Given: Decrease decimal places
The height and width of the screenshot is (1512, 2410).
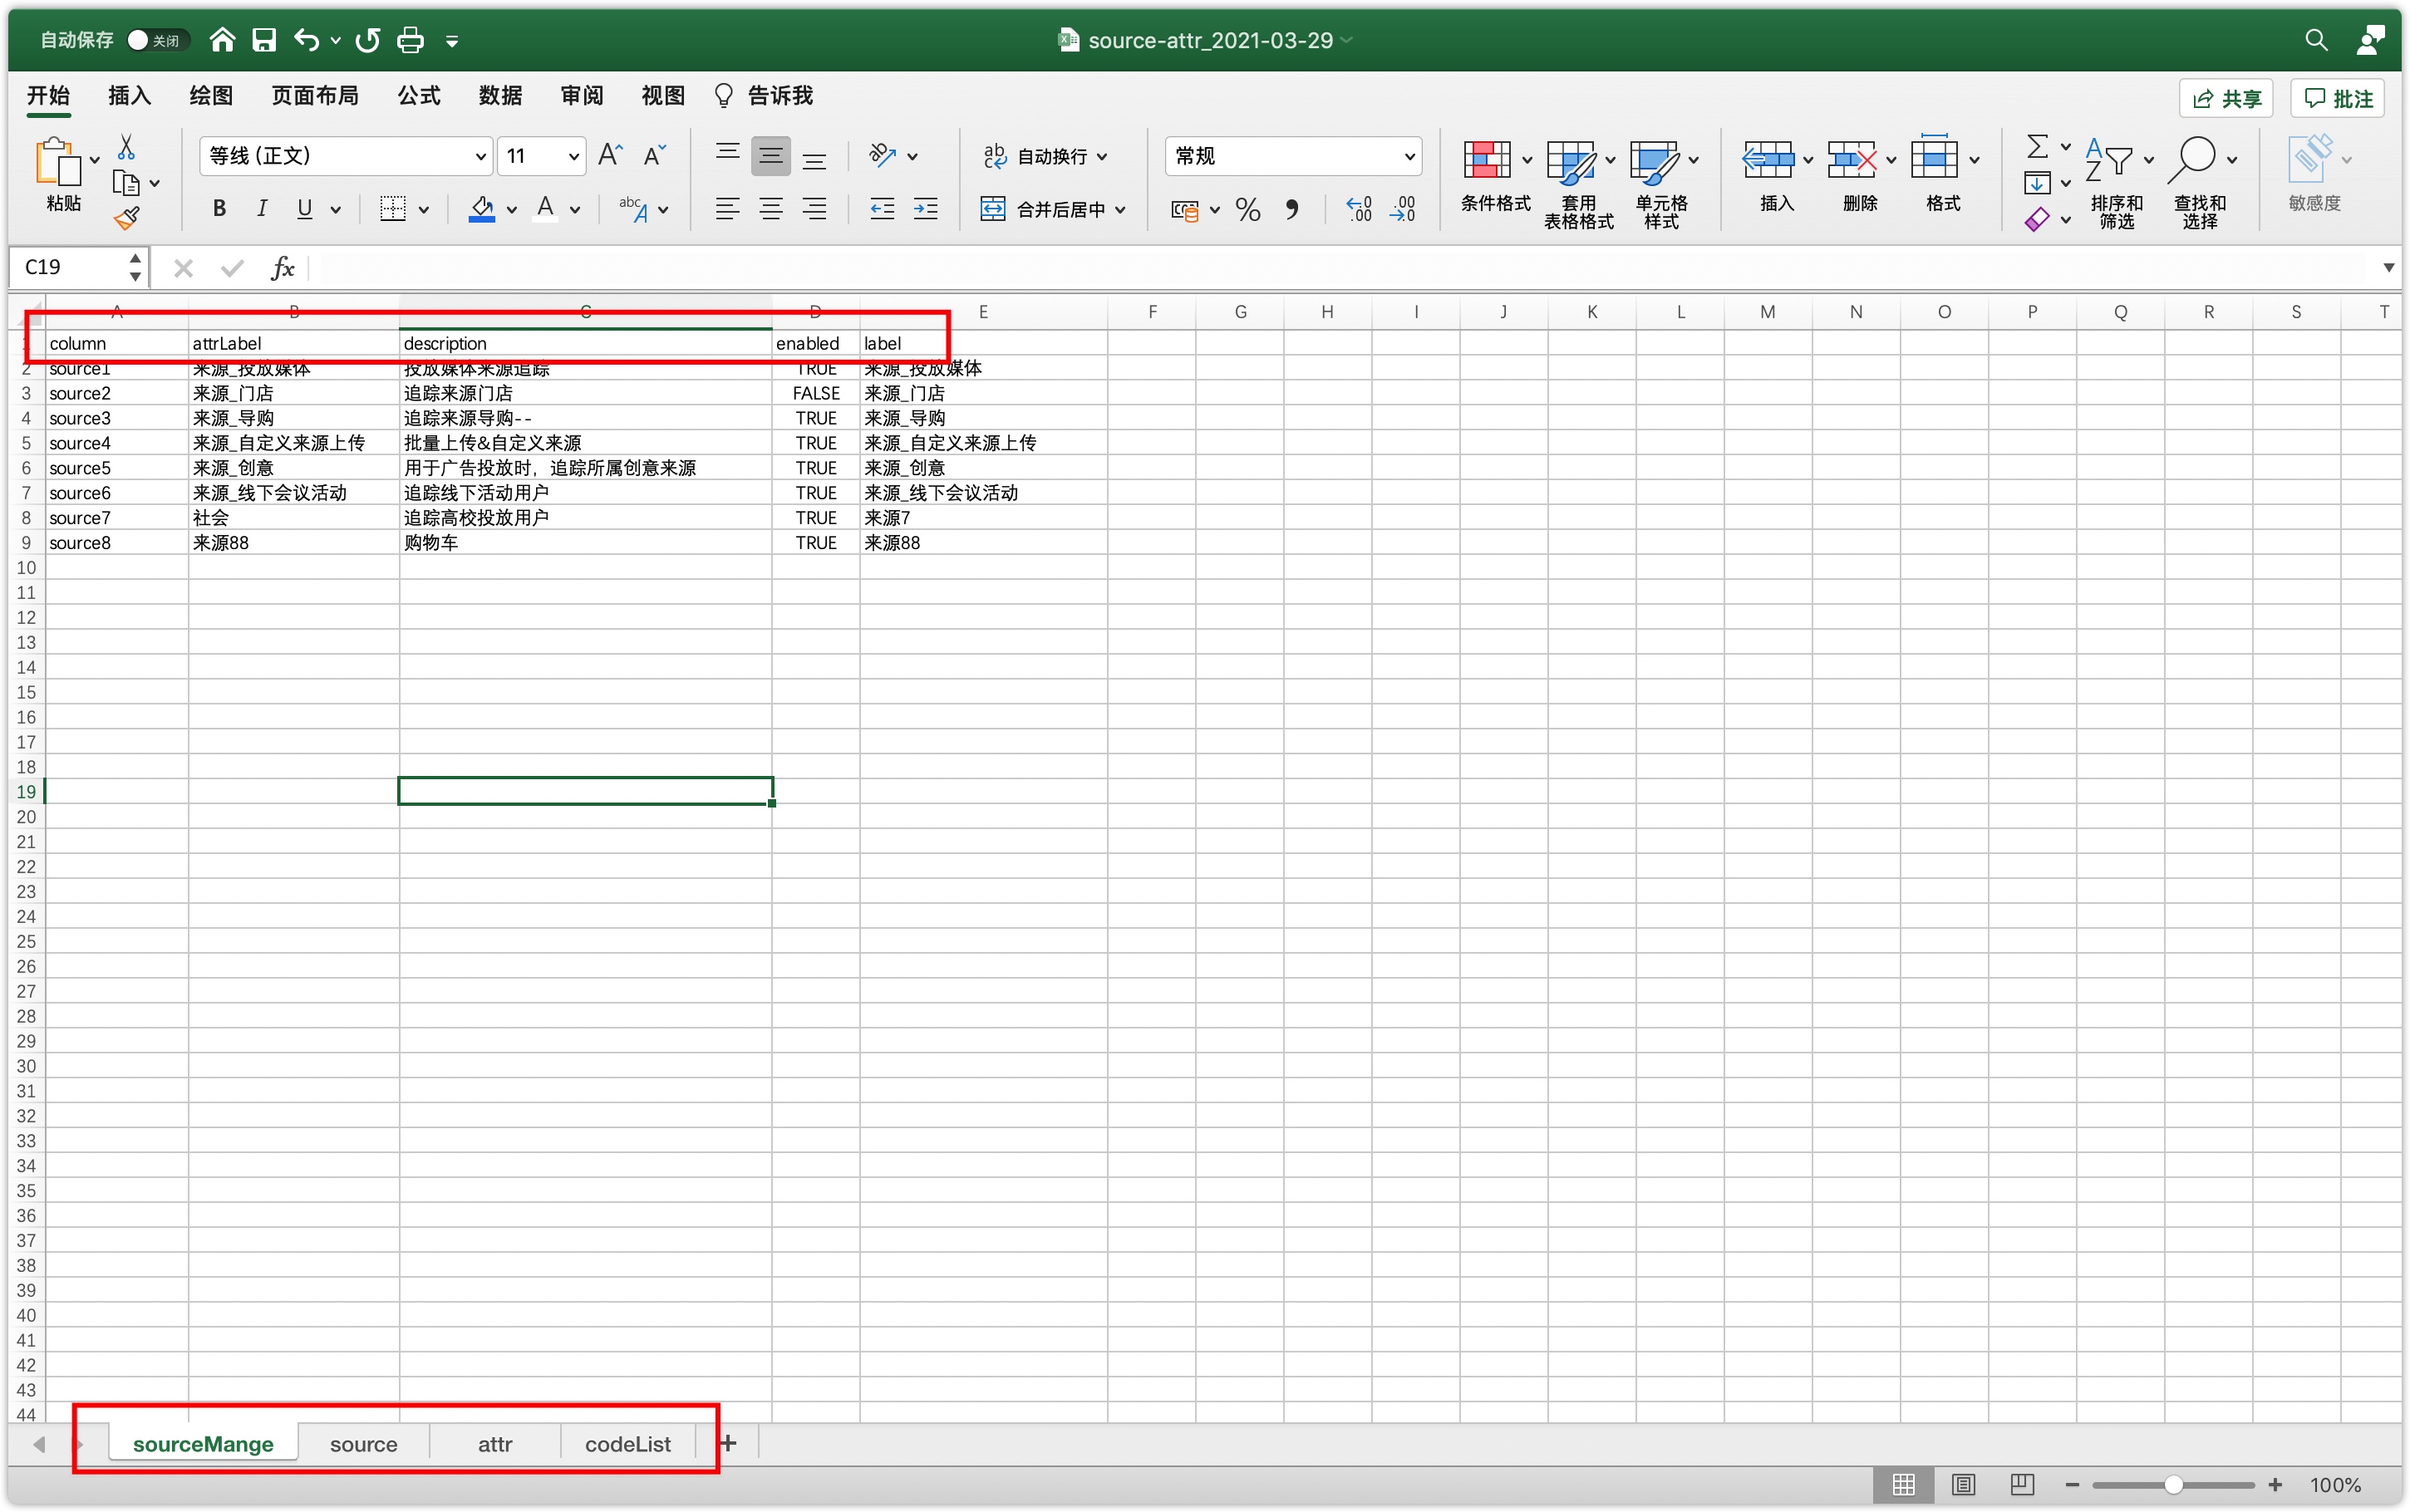Looking at the screenshot, I should click(1402, 209).
